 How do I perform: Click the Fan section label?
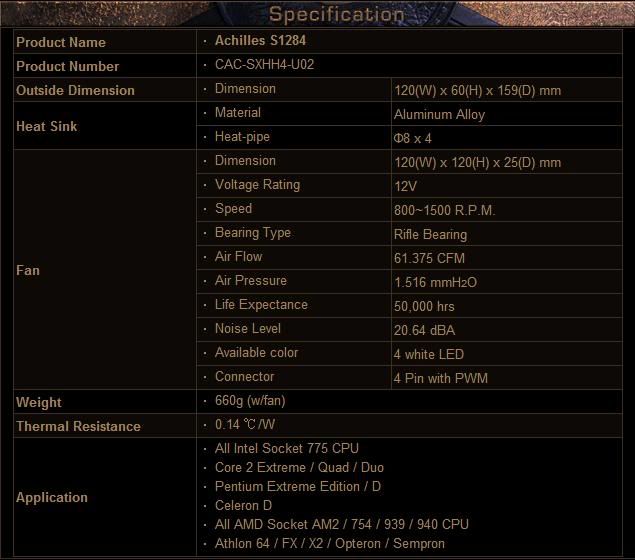(28, 270)
